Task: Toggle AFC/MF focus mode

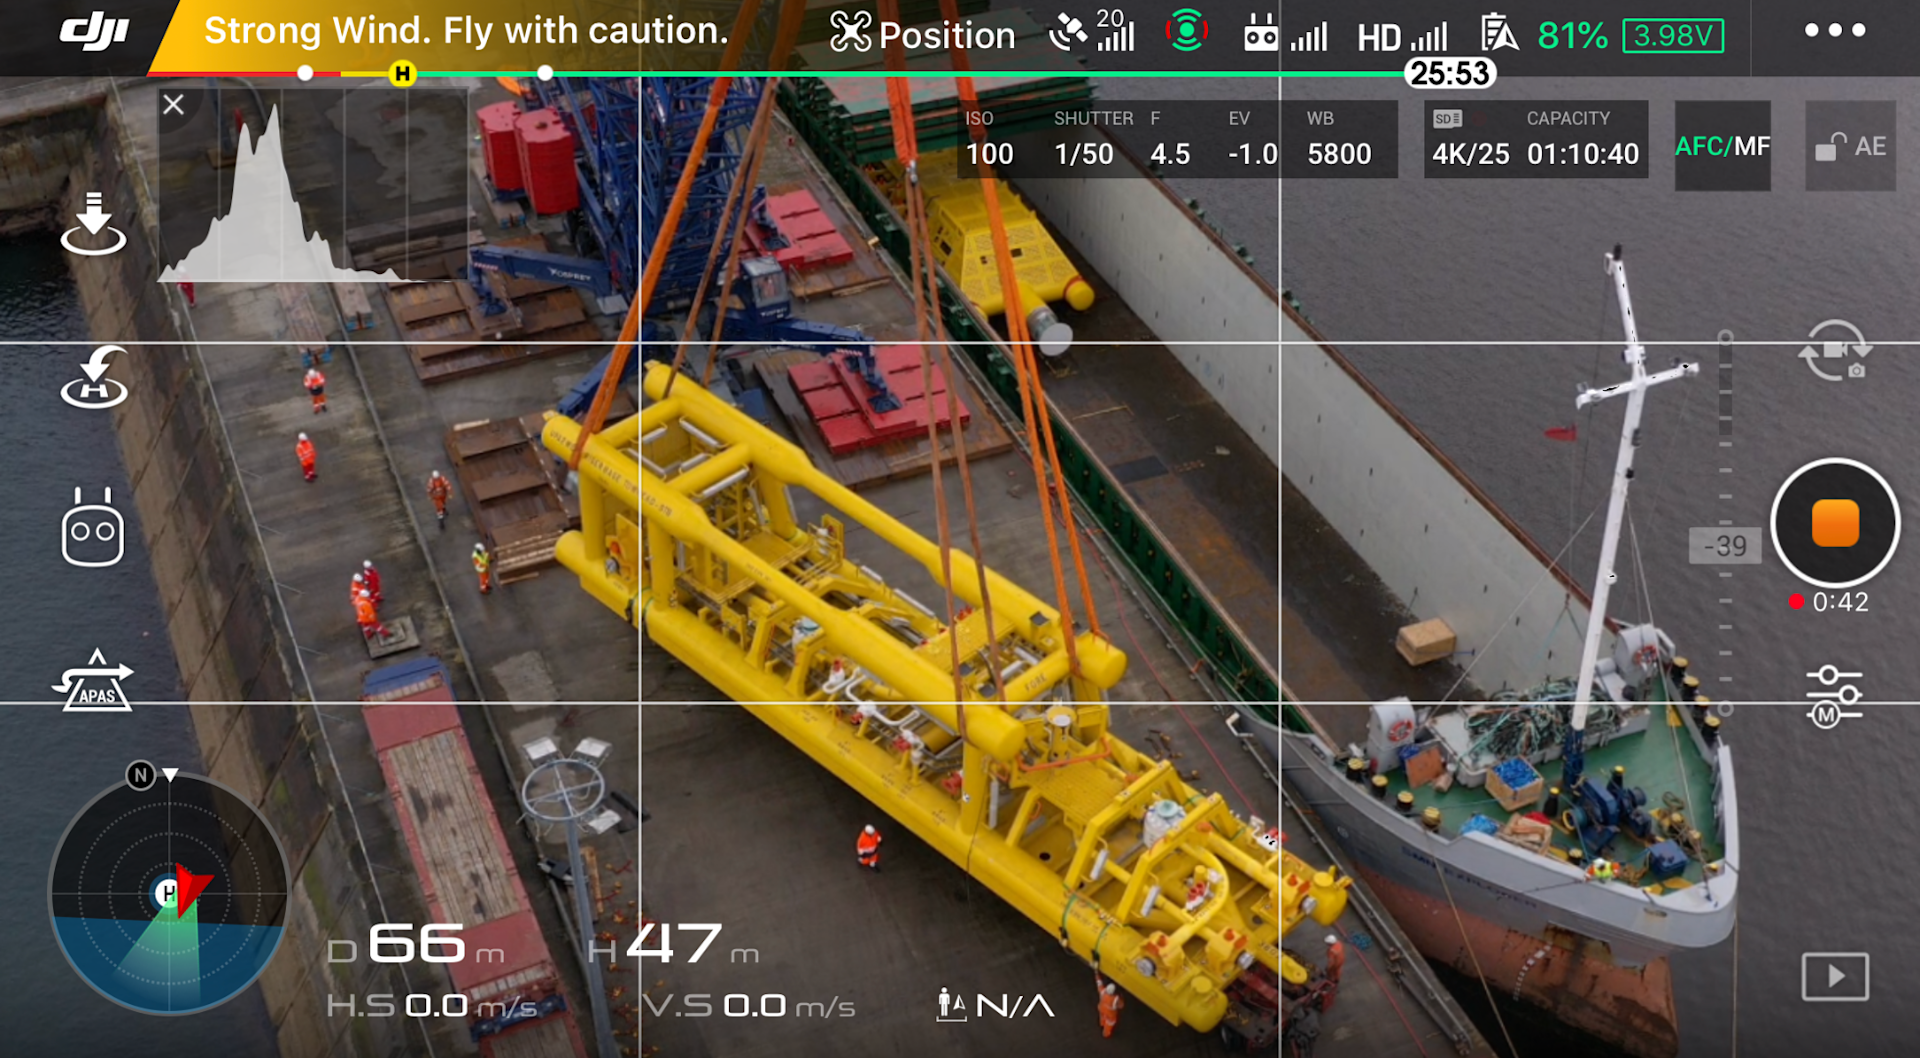Action: click(1723, 146)
